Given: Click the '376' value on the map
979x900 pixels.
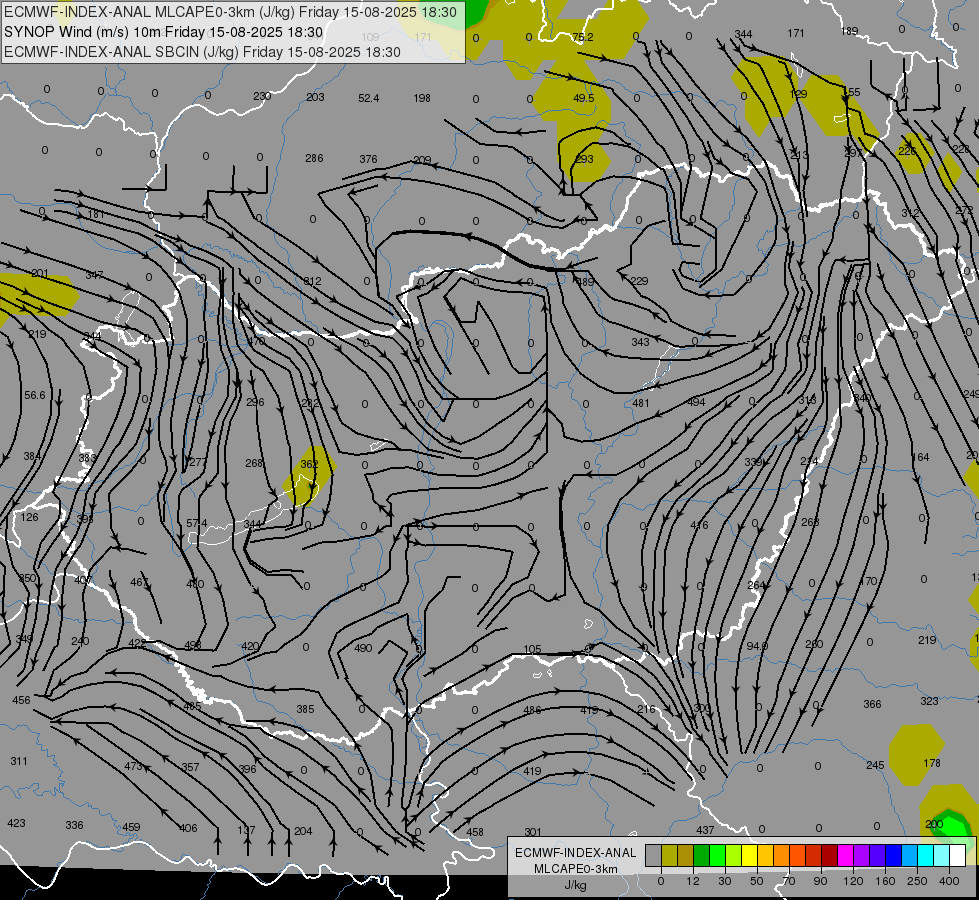Looking at the screenshot, I should (368, 159).
